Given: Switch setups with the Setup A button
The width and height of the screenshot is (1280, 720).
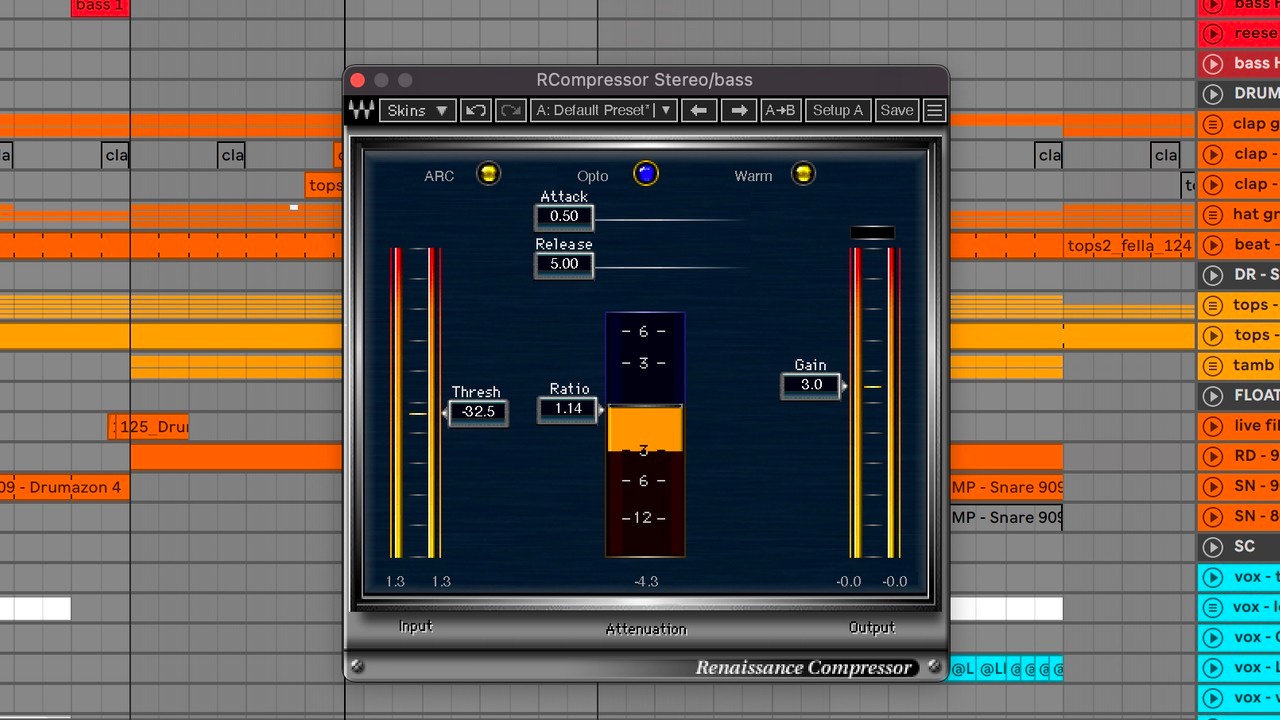Looking at the screenshot, I should pos(838,110).
